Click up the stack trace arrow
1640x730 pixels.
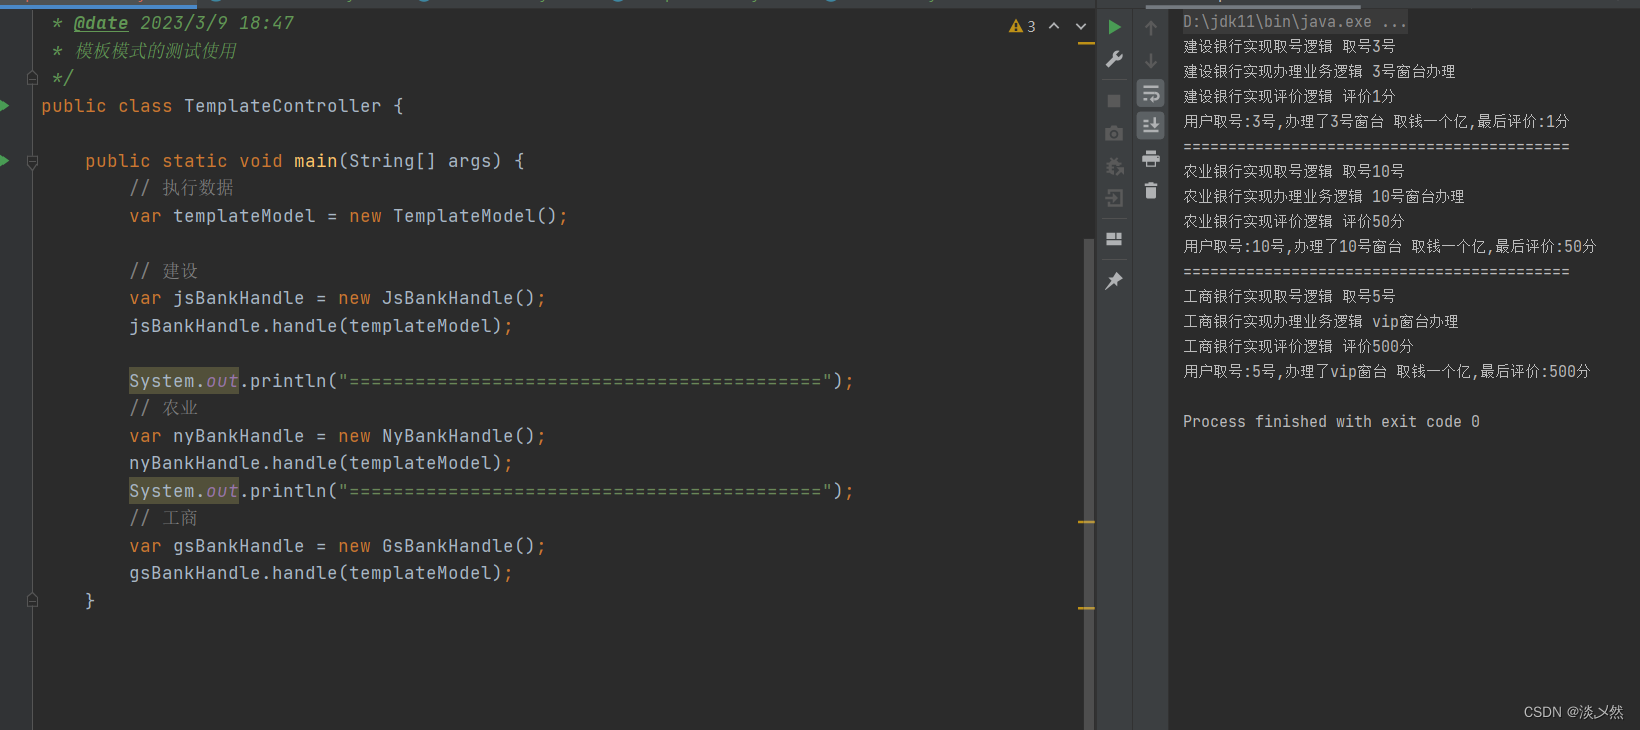pyautogui.click(x=1151, y=28)
